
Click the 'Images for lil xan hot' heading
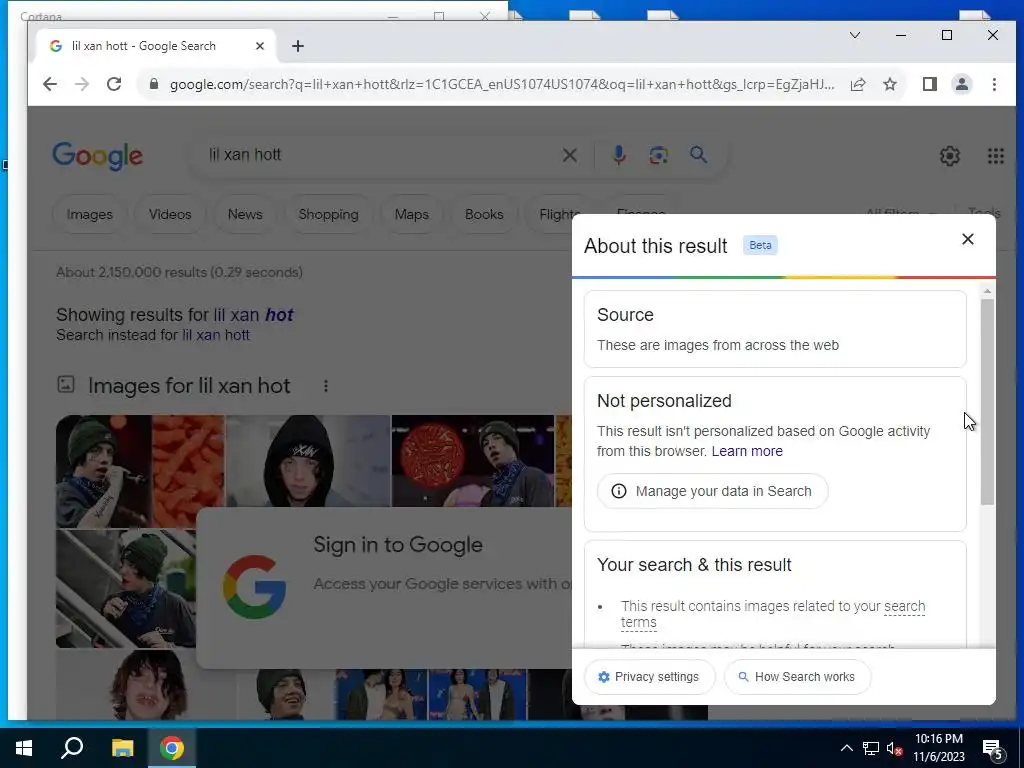tap(189, 386)
